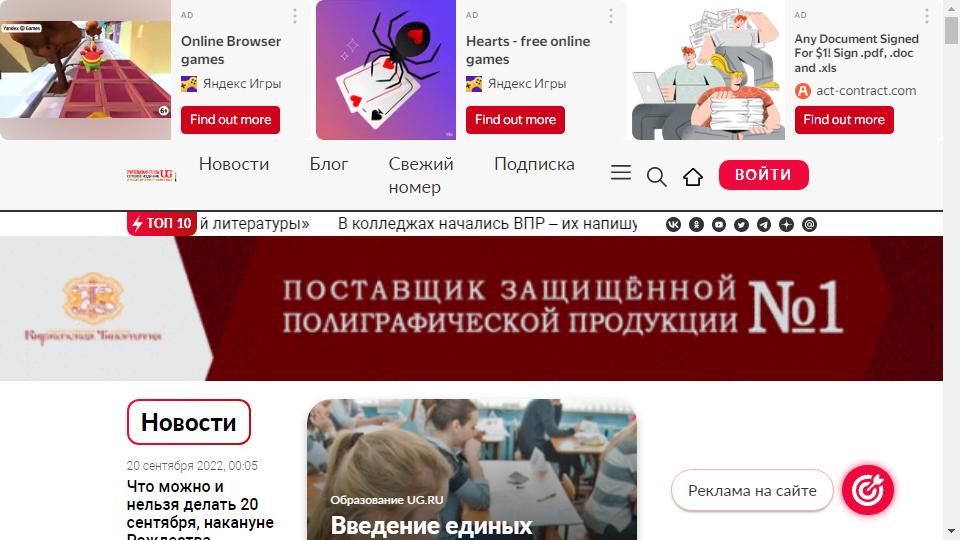Open the Реклама на сайте link
The image size is (960, 540).
point(752,490)
